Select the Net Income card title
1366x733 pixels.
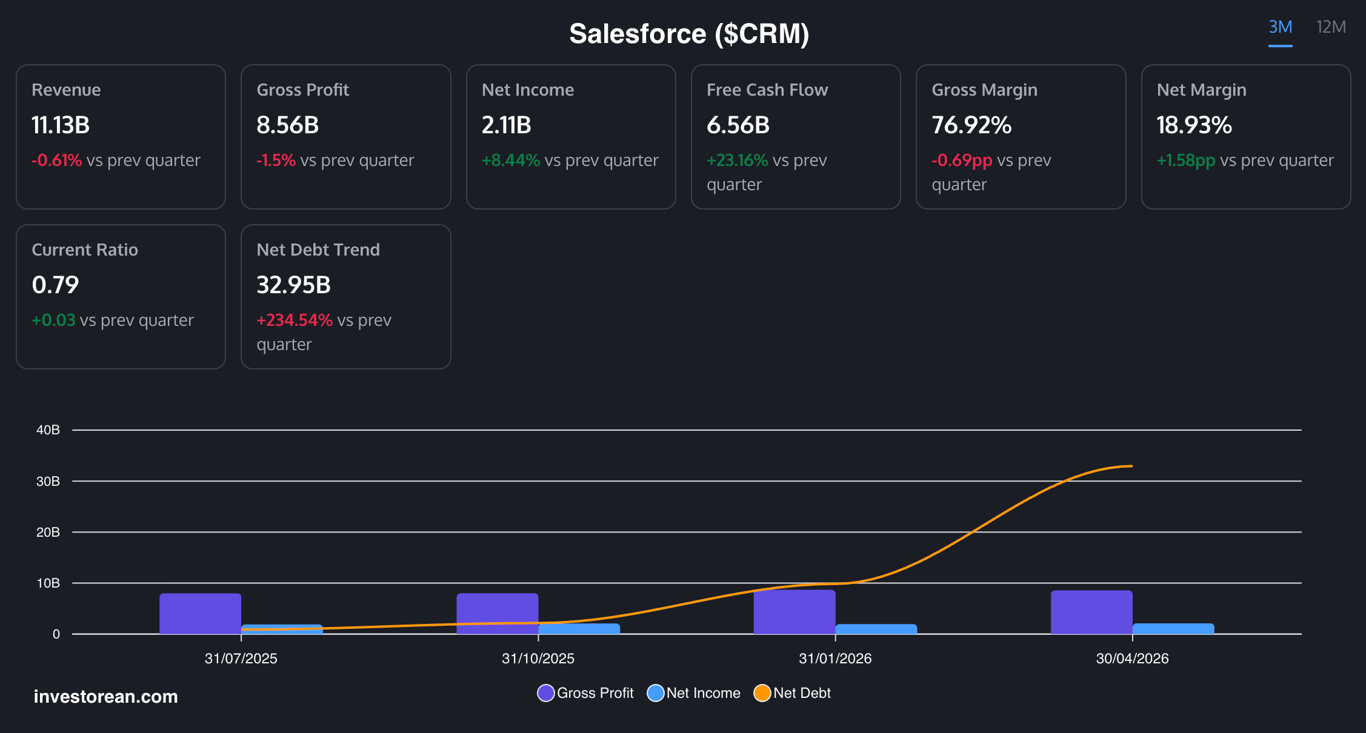(x=528, y=90)
